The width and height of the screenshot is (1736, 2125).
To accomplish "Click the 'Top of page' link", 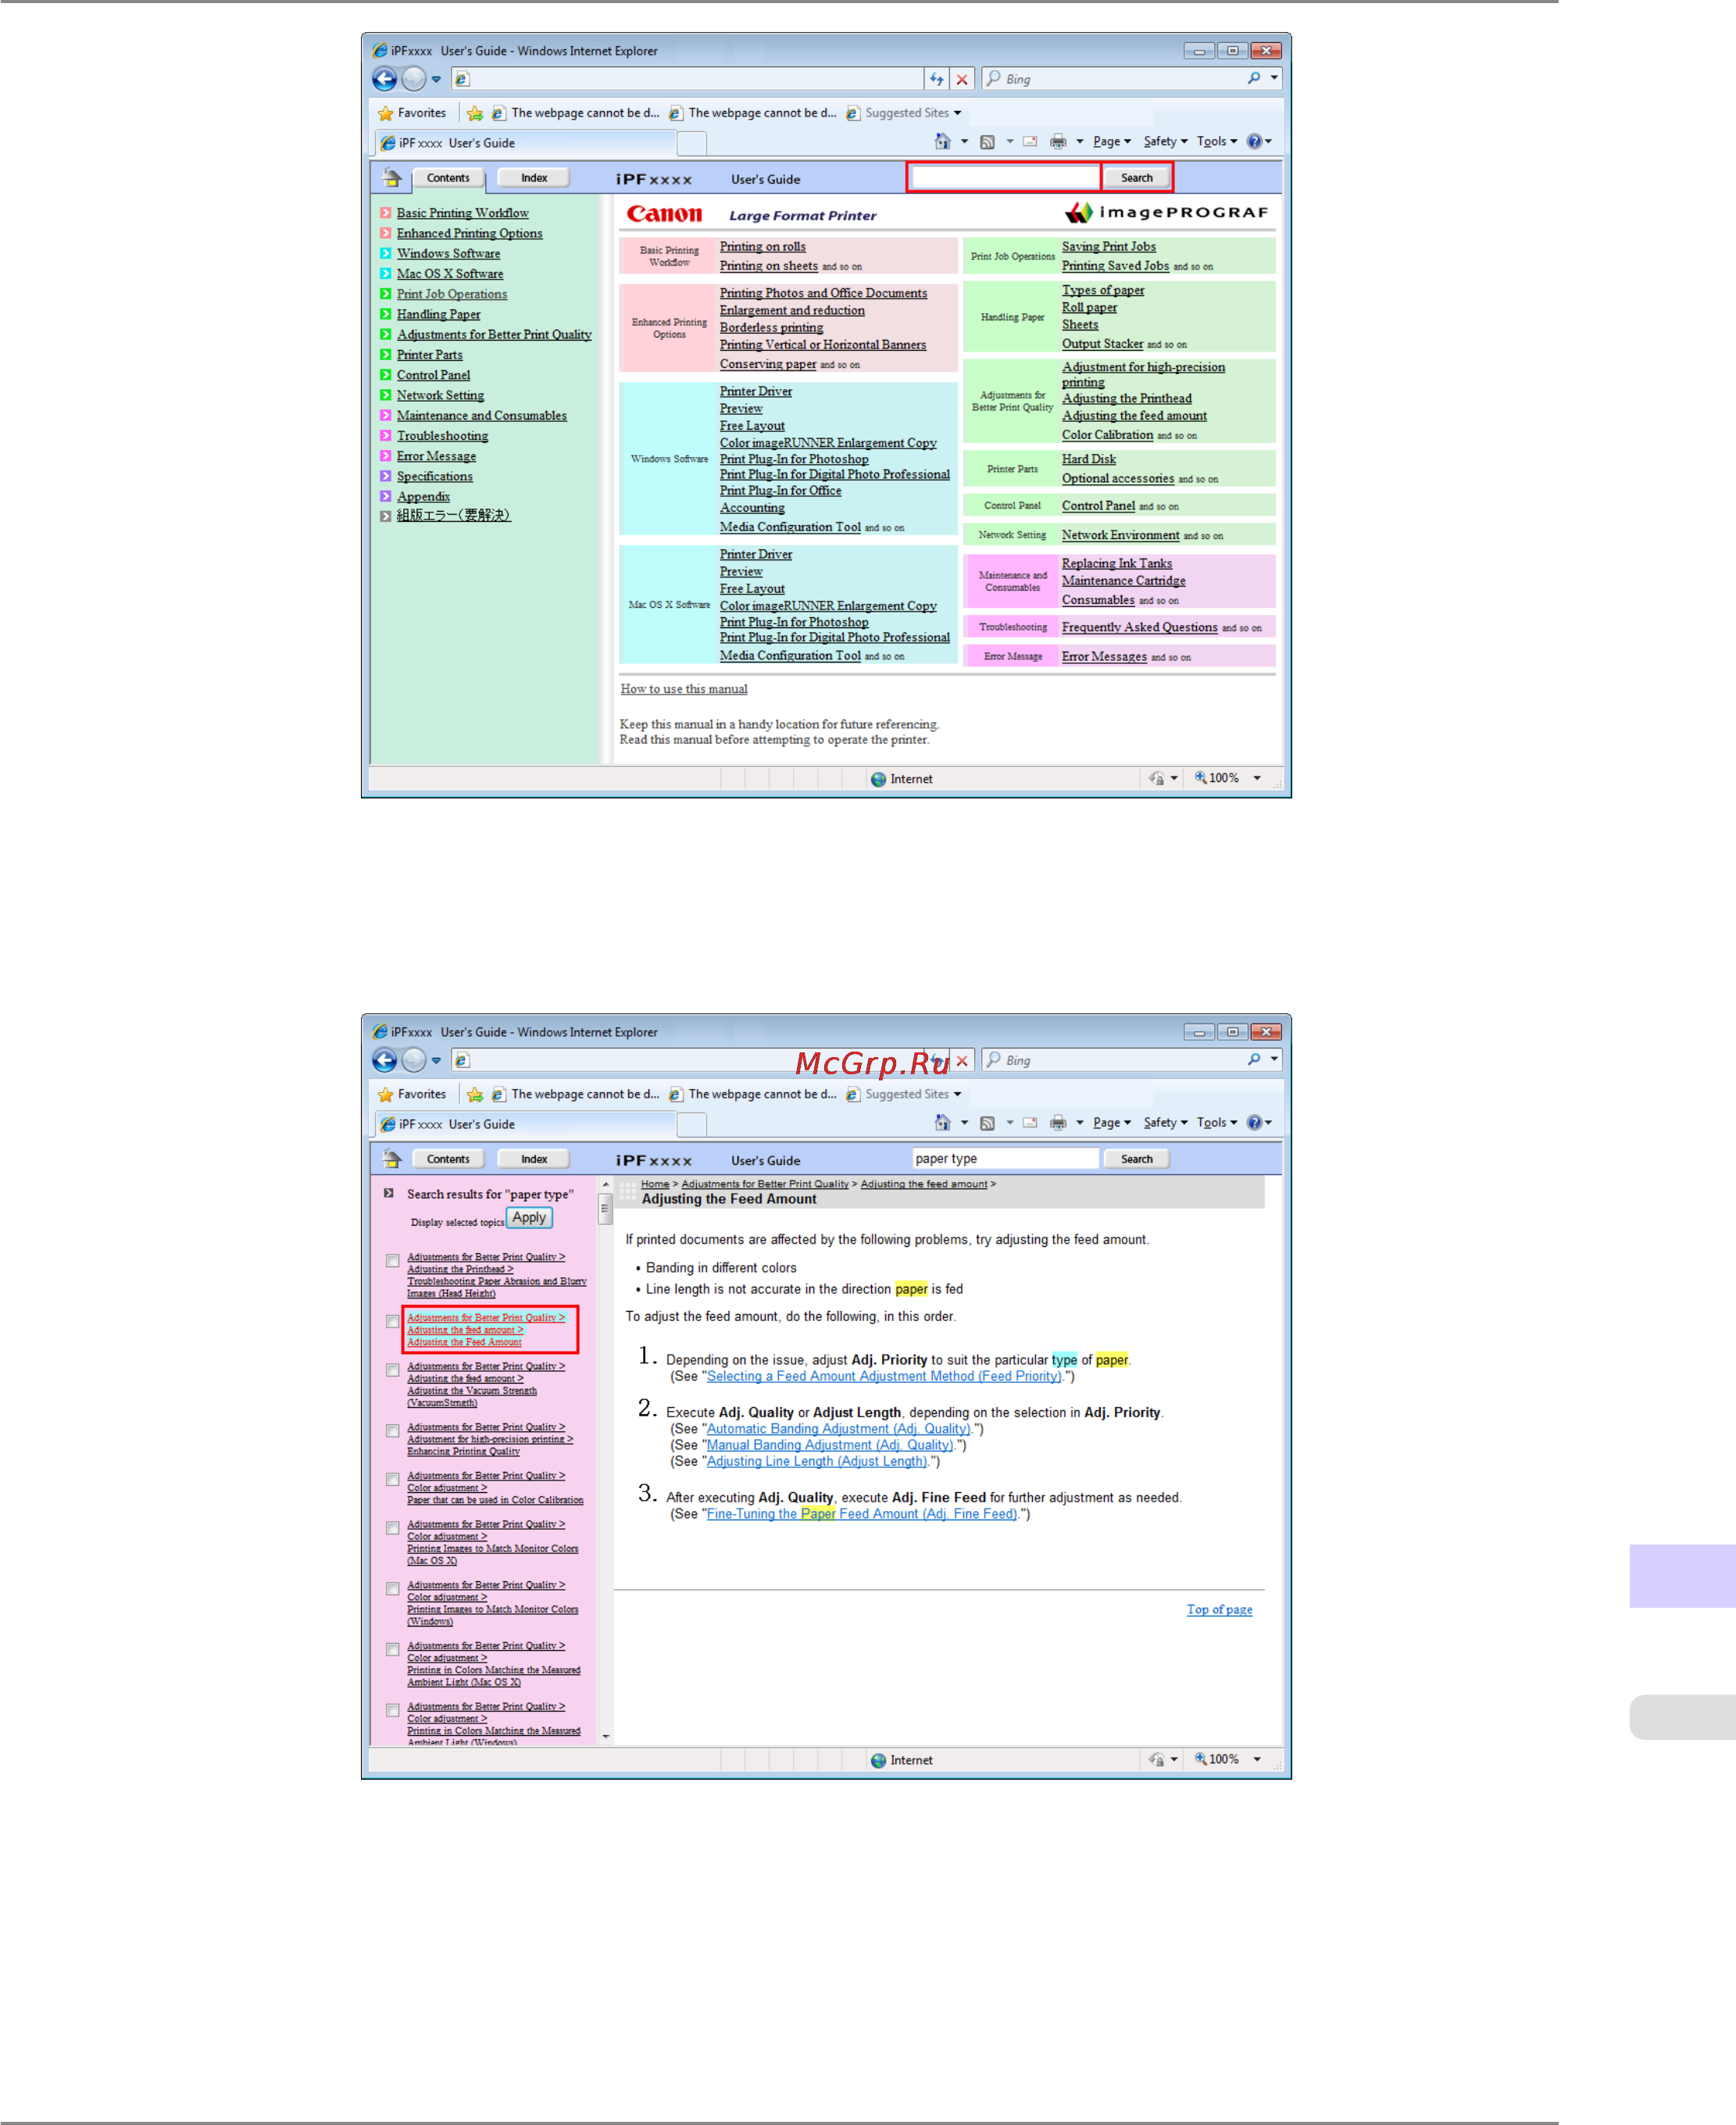I will (1219, 1610).
